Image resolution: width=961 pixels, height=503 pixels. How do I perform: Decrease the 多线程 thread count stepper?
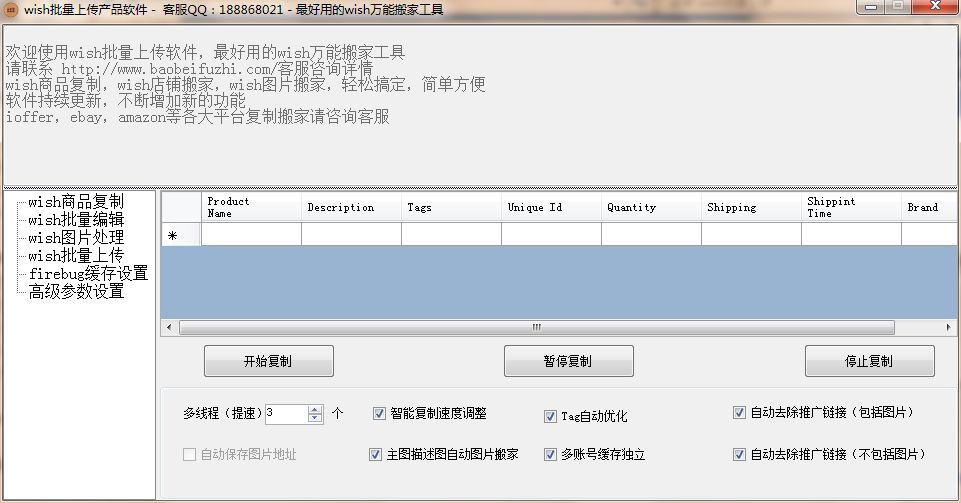pyautogui.click(x=315, y=418)
